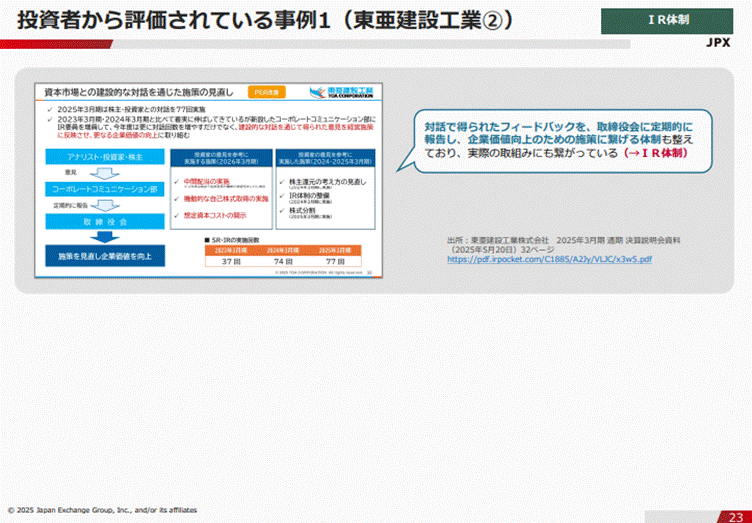Viewport: 752px width, 523px height.
Task: Click the 2023年3月期 column header in table
Action: click(231, 249)
